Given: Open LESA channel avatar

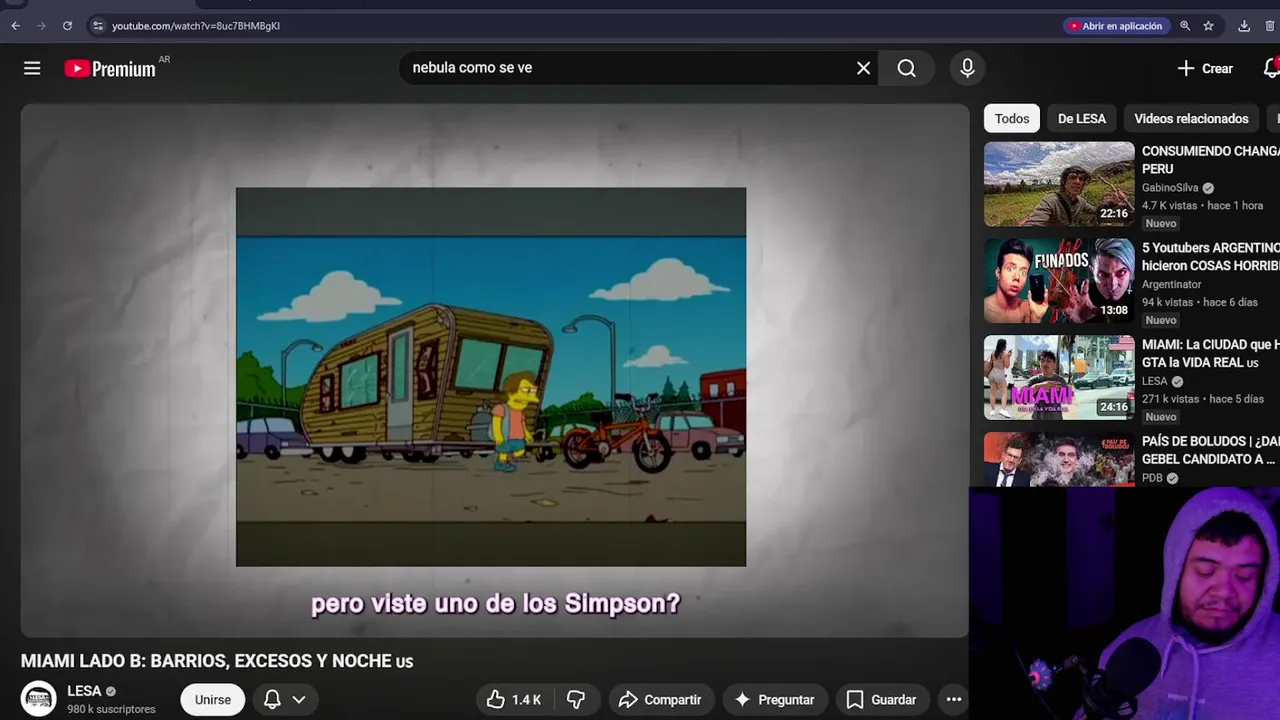Looking at the screenshot, I should 39,699.
